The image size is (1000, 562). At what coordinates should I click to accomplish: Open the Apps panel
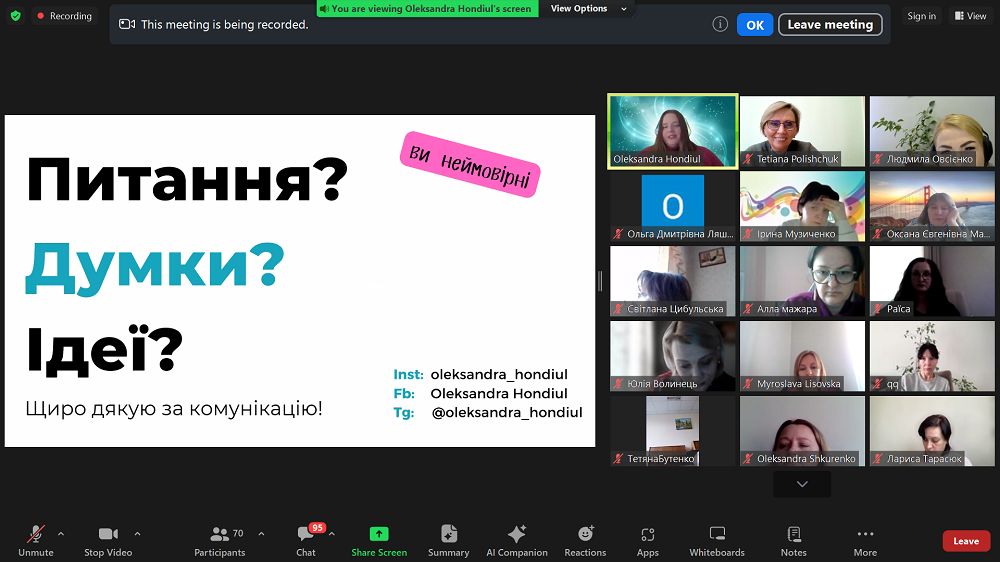click(648, 540)
